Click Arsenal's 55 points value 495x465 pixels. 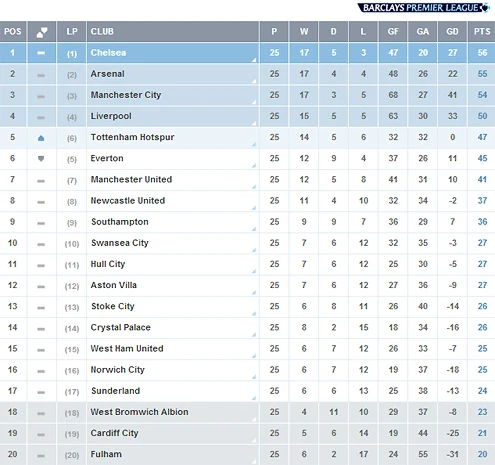point(482,74)
